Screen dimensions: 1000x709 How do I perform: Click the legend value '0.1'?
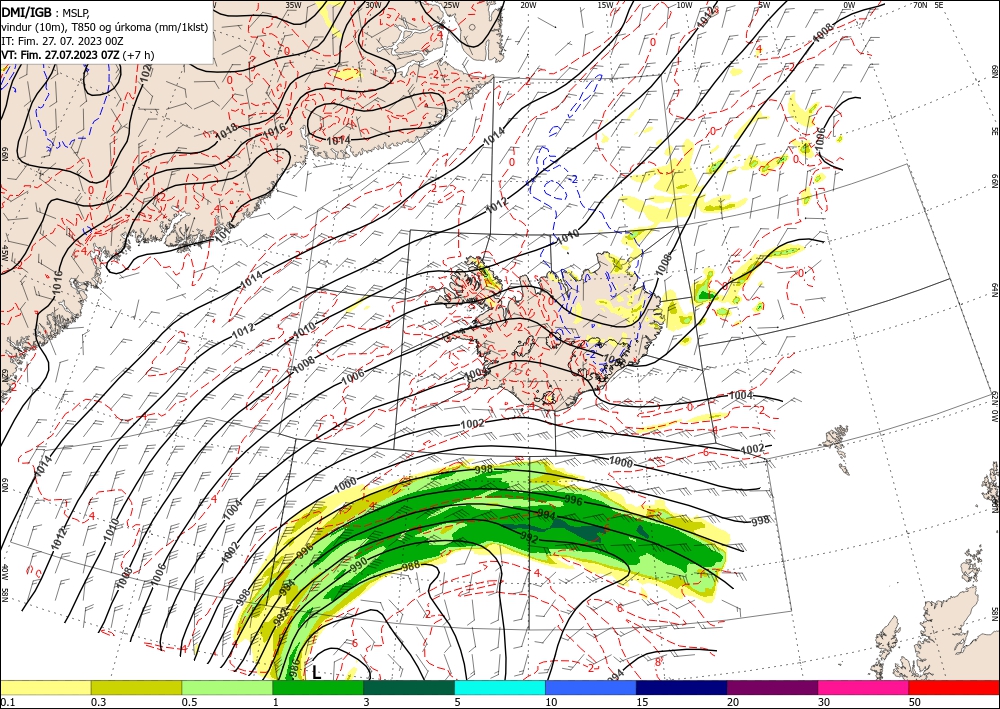point(6,702)
